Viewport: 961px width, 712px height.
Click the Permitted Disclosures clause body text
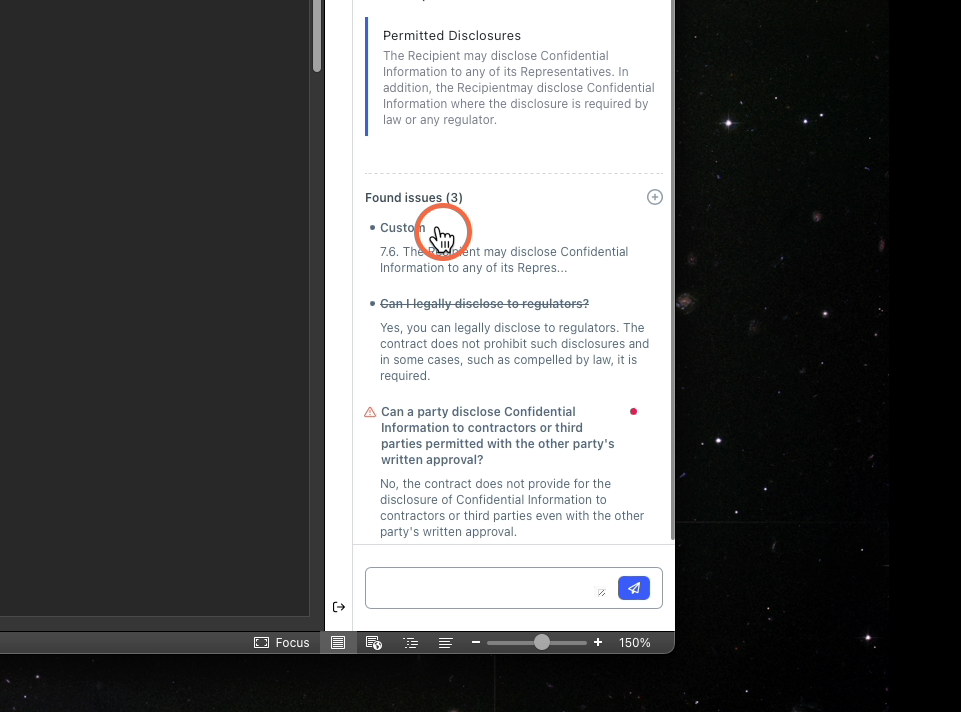tap(518, 88)
